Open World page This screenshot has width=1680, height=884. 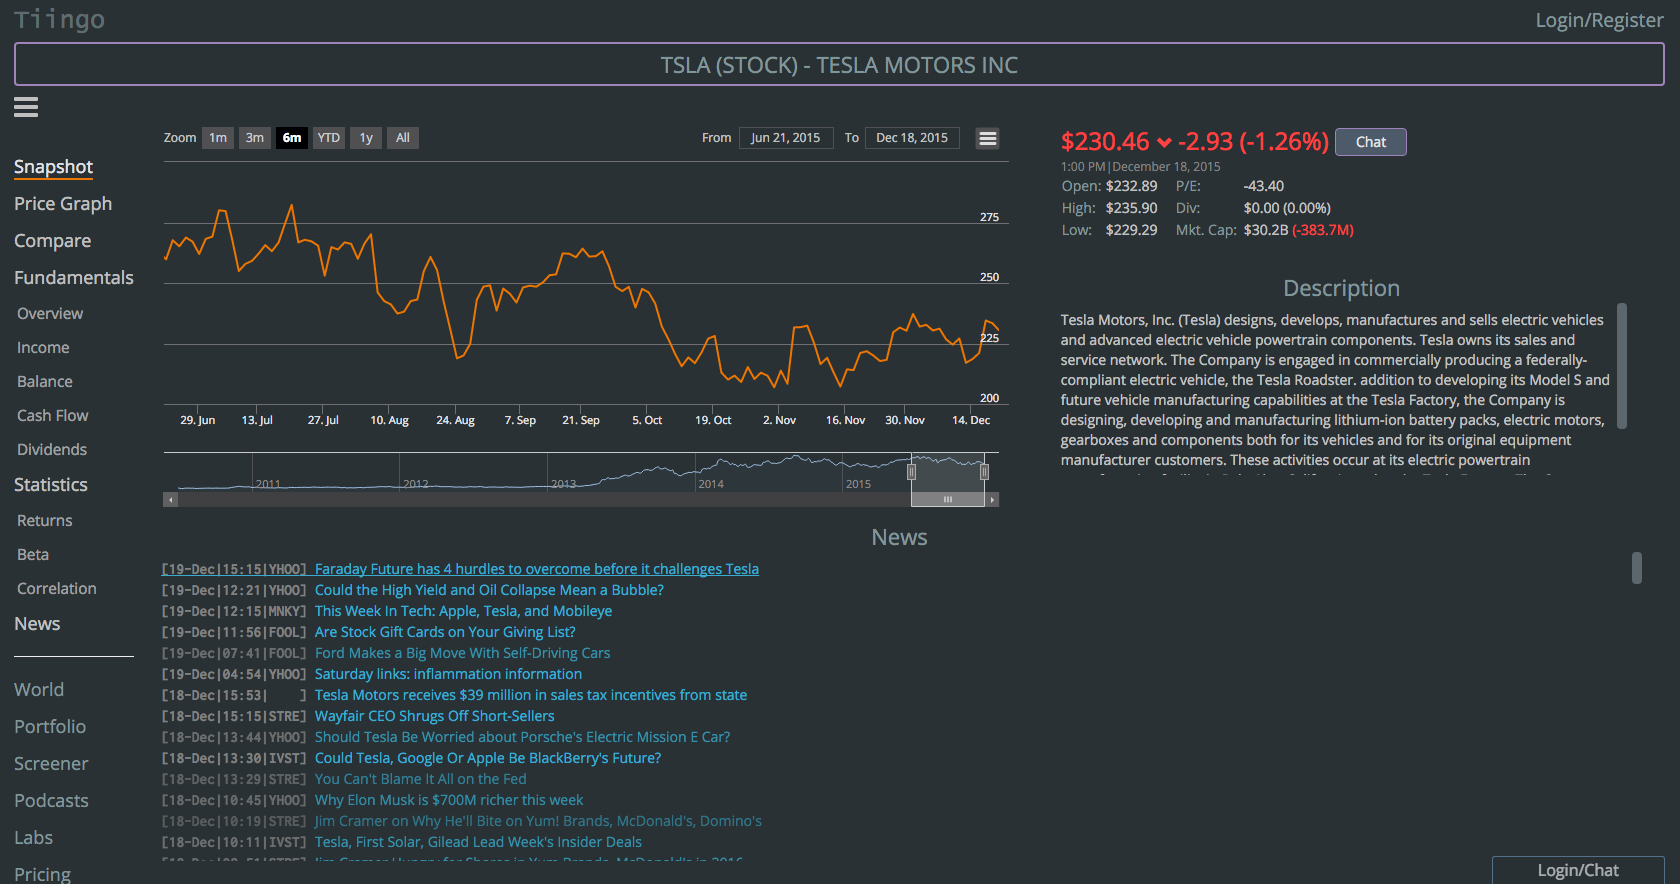click(39, 690)
